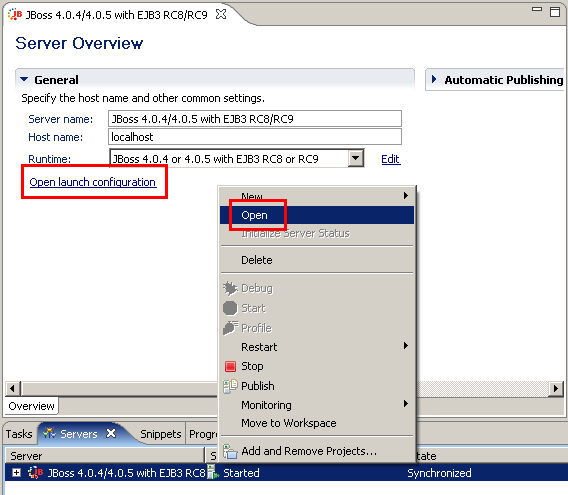Viewport: 568px width, 495px height.
Task: Expand the Automatic Publishing section
Action: pyautogui.click(x=434, y=79)
